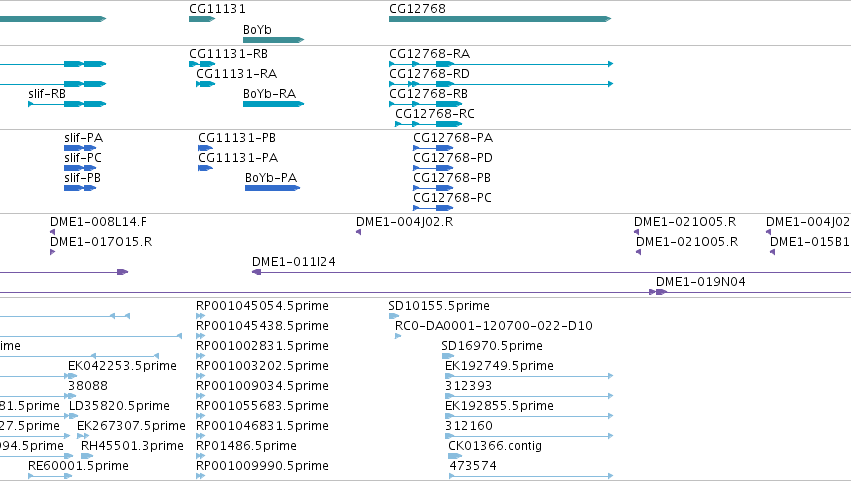Click the EK042253.5prime EST label
The height and width of the screenshot is (481, 851).
[123, 366]
